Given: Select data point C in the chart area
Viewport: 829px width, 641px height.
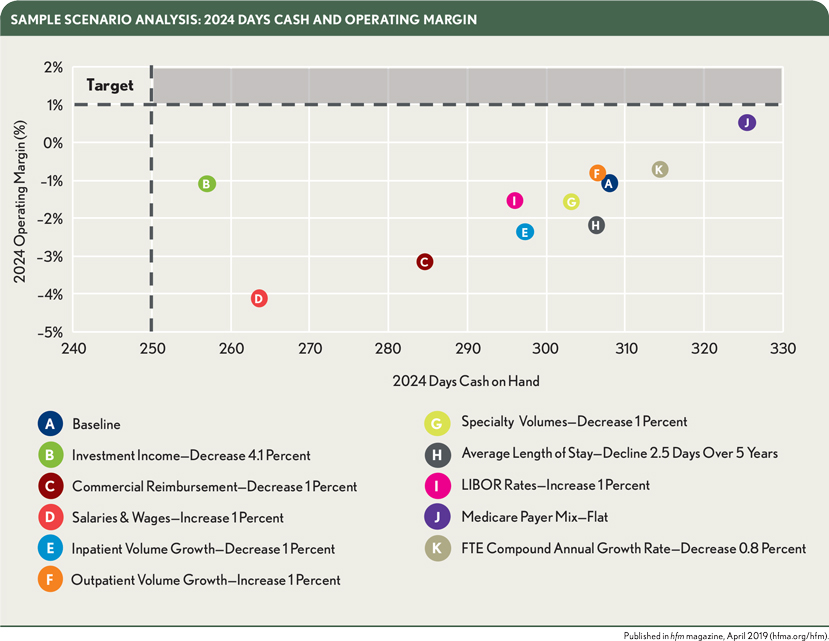Looking at the screenshot, I should pos(424,261).
